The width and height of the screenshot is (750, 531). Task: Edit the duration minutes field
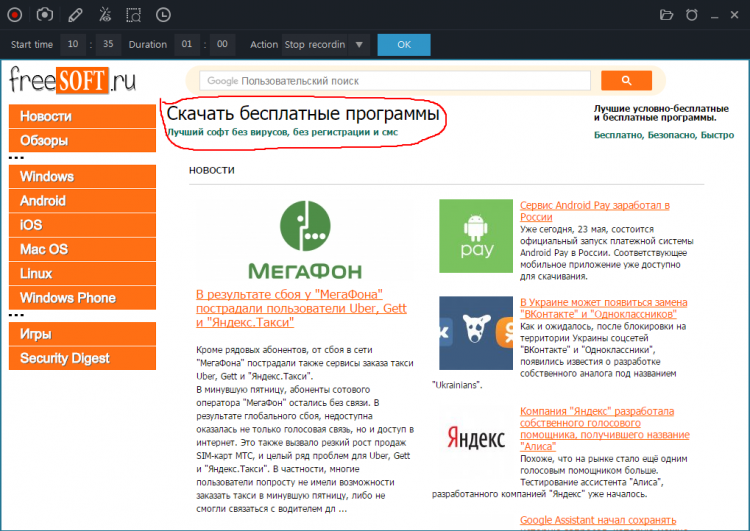[222, 44]
